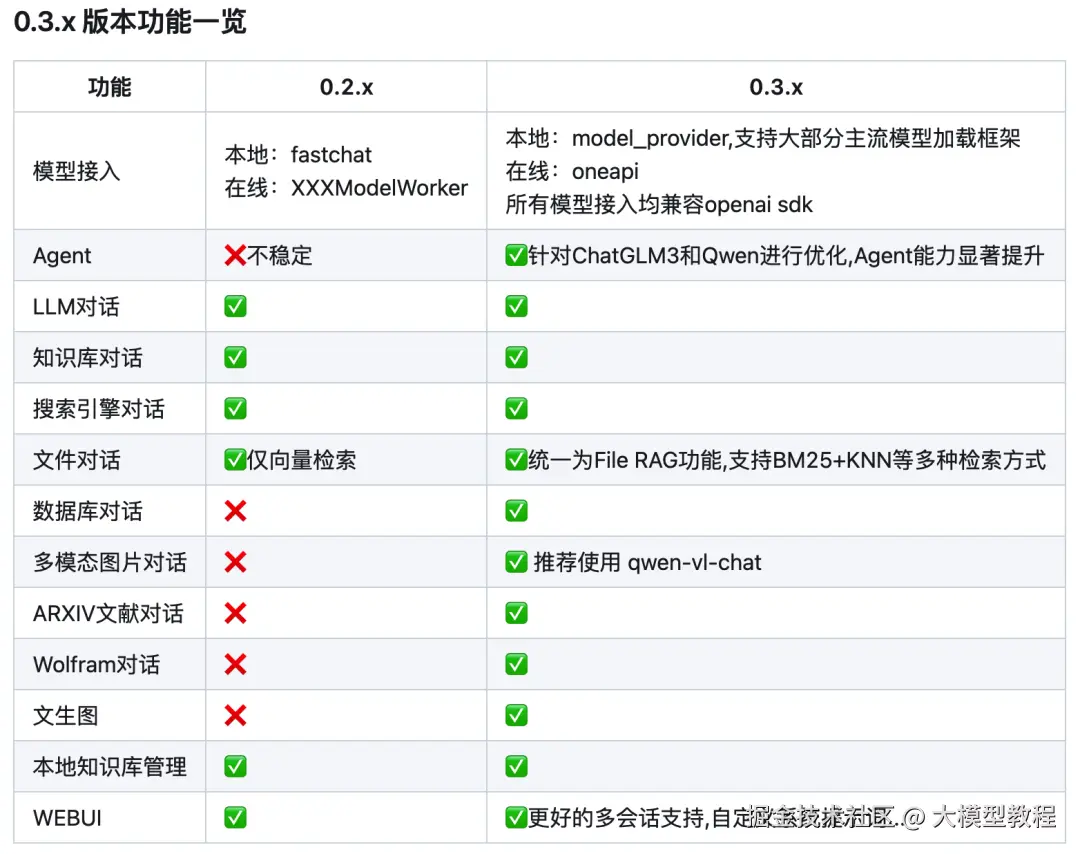Select the red X in ARXIV文献对话 row
The width and height of the screenshot is (1080, 854).
pos(235,614)
